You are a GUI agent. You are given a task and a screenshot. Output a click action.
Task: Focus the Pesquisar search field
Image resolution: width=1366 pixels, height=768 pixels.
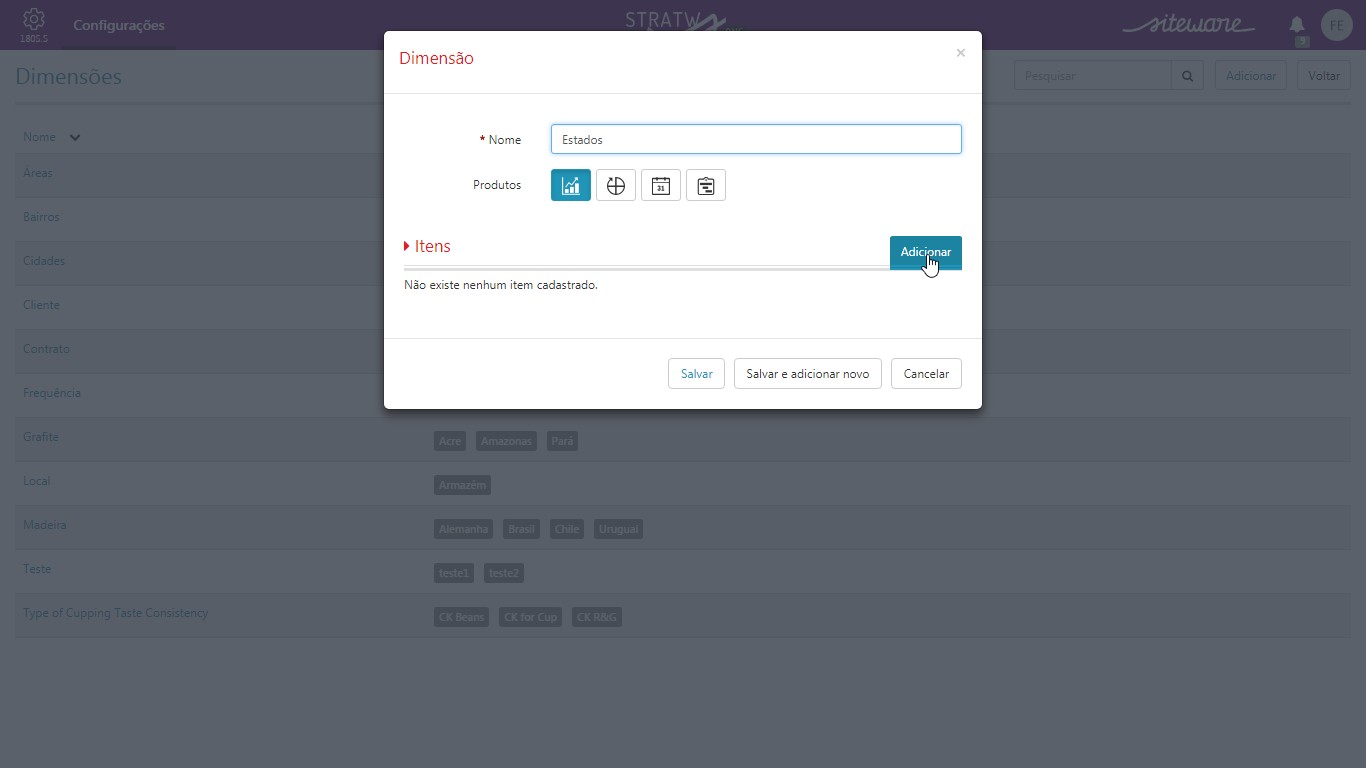pos(1093,76)
